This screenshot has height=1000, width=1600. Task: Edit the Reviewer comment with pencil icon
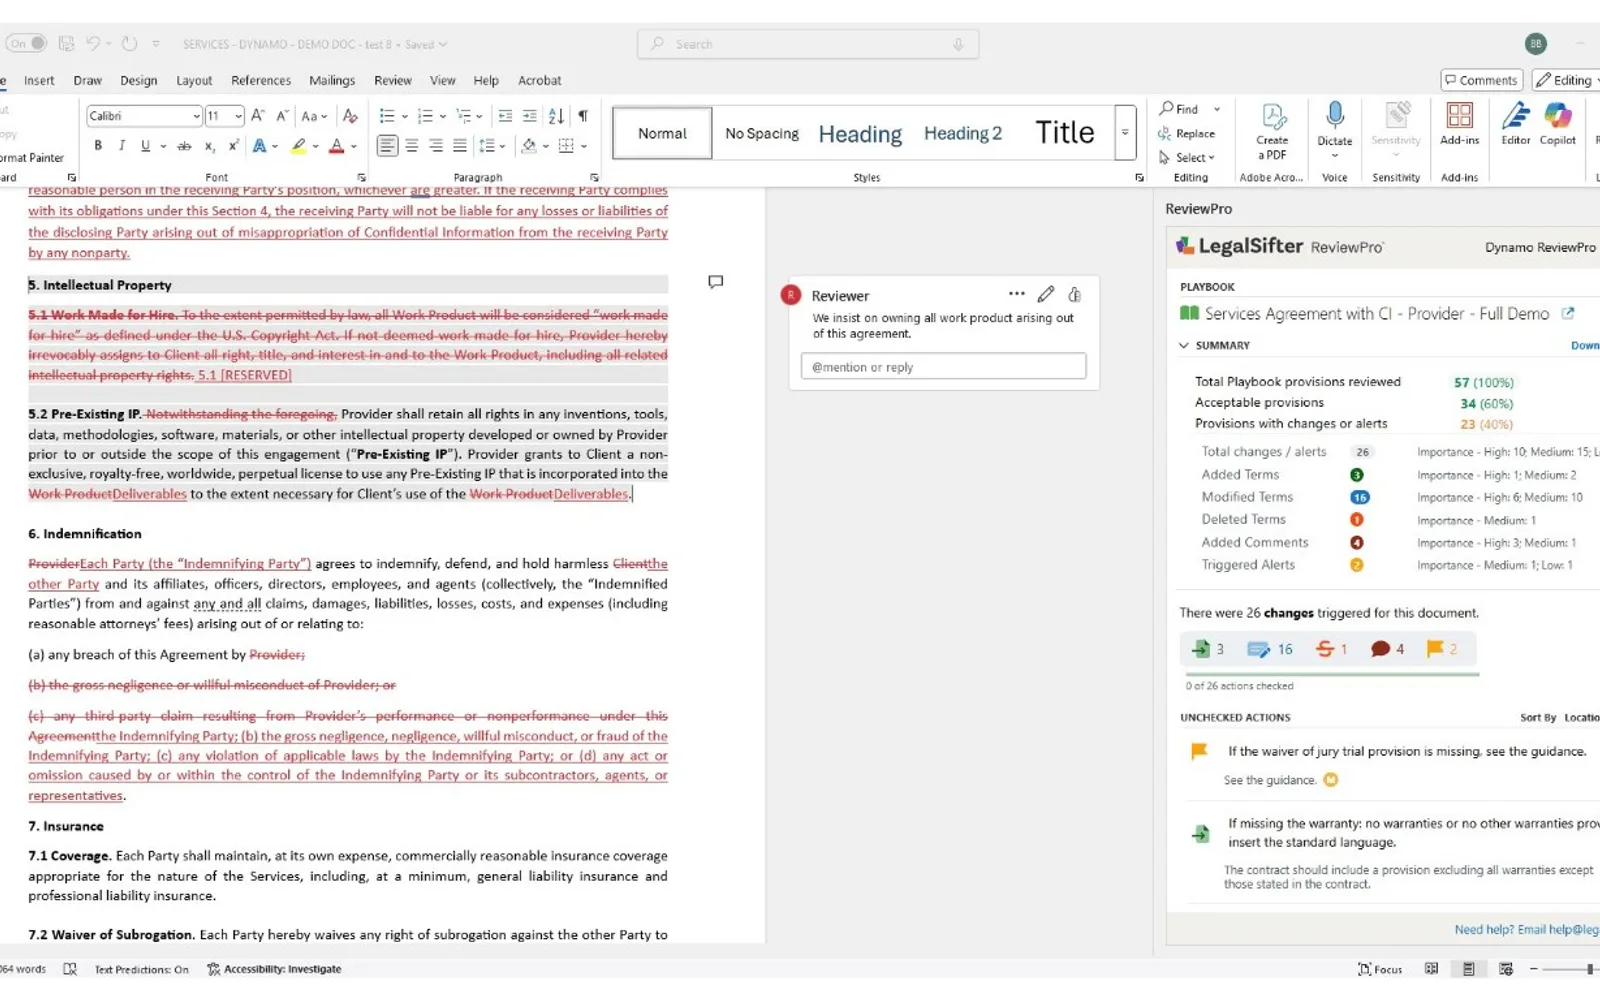pos(1046,294)
